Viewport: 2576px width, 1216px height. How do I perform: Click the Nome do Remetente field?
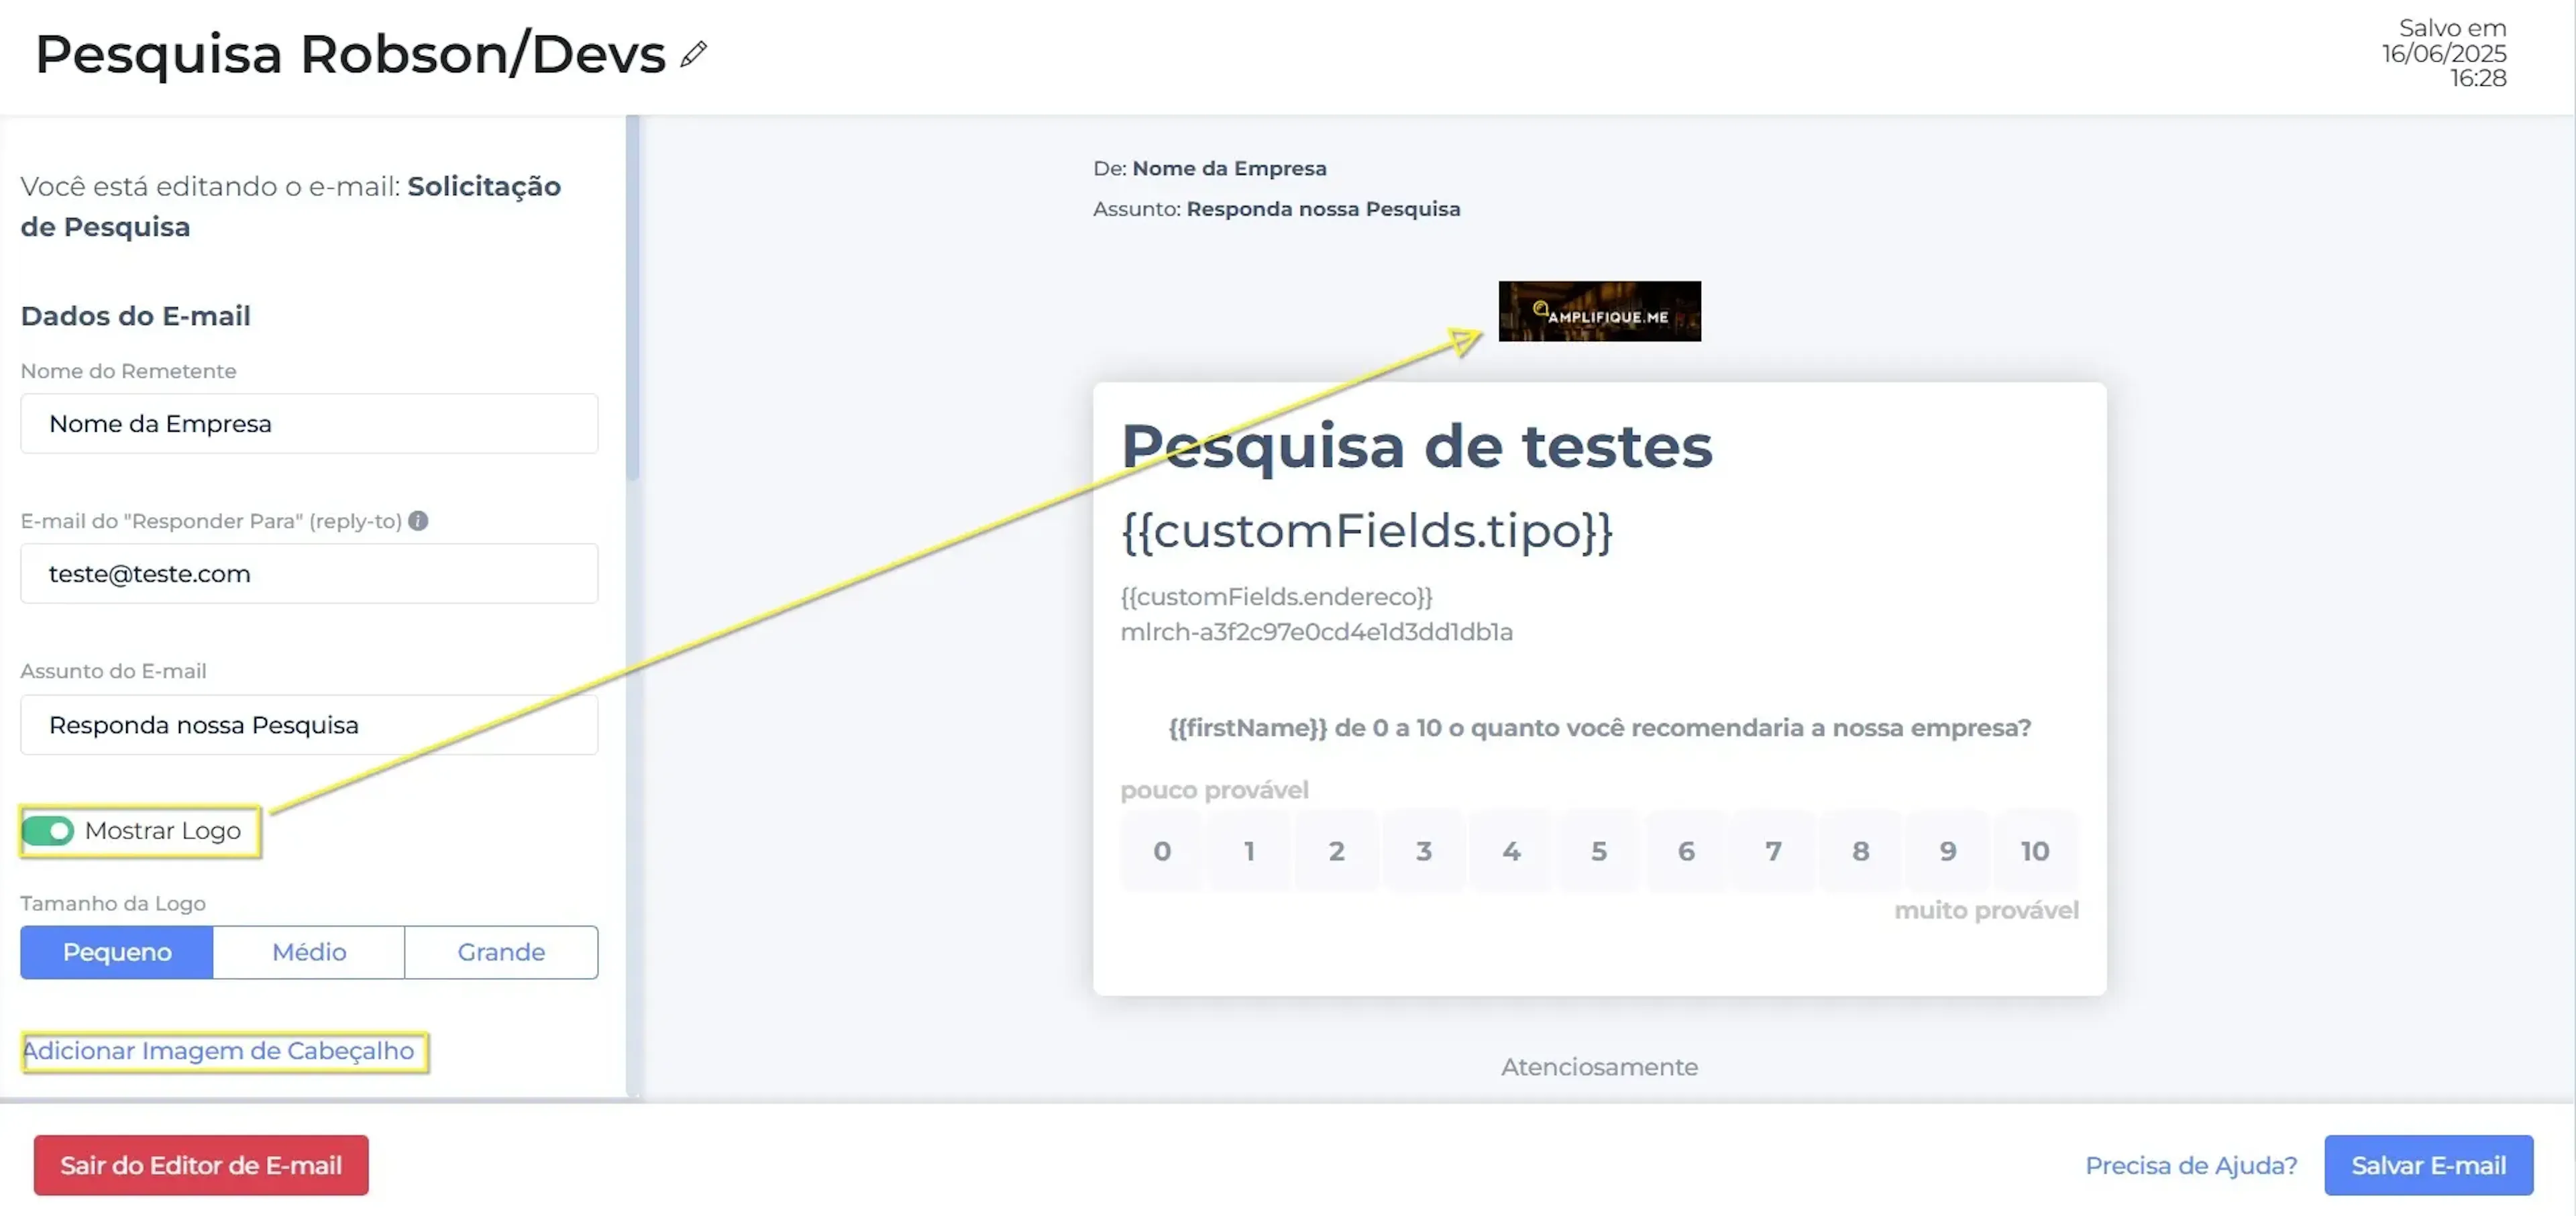click(x=309, y=424)
